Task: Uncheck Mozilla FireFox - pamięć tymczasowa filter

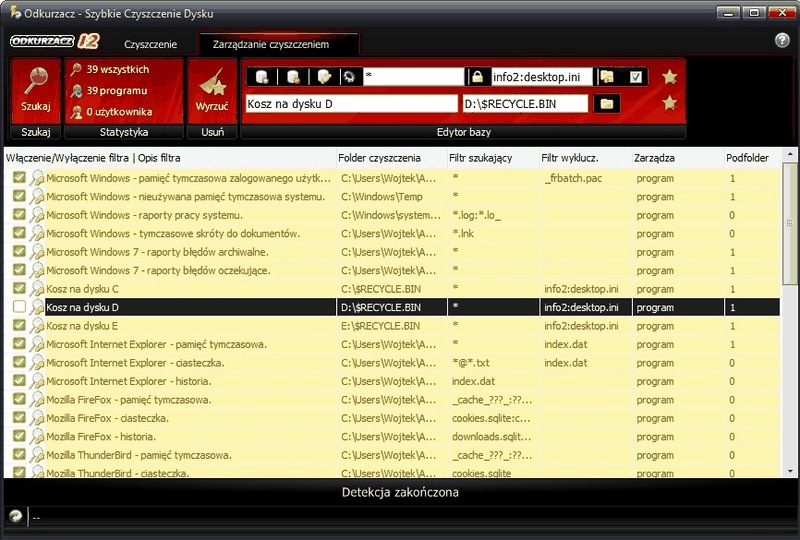Action: 19,399
